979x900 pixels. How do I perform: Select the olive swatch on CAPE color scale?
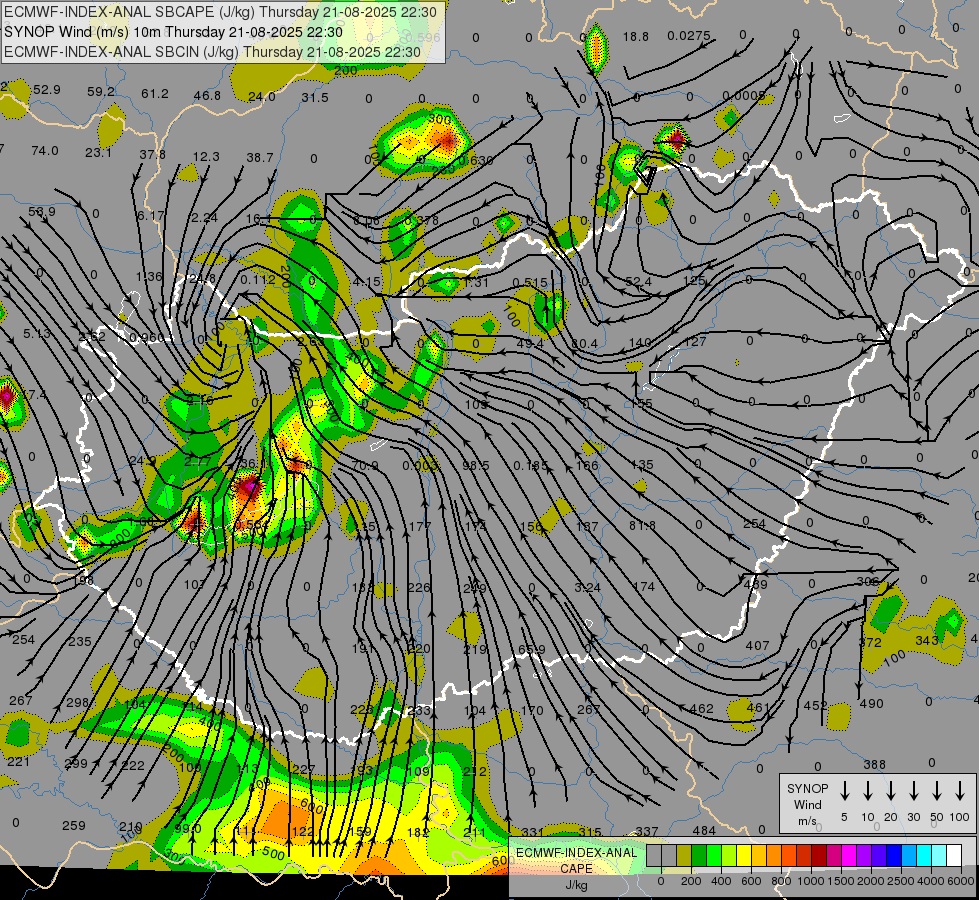pos(684,856)
